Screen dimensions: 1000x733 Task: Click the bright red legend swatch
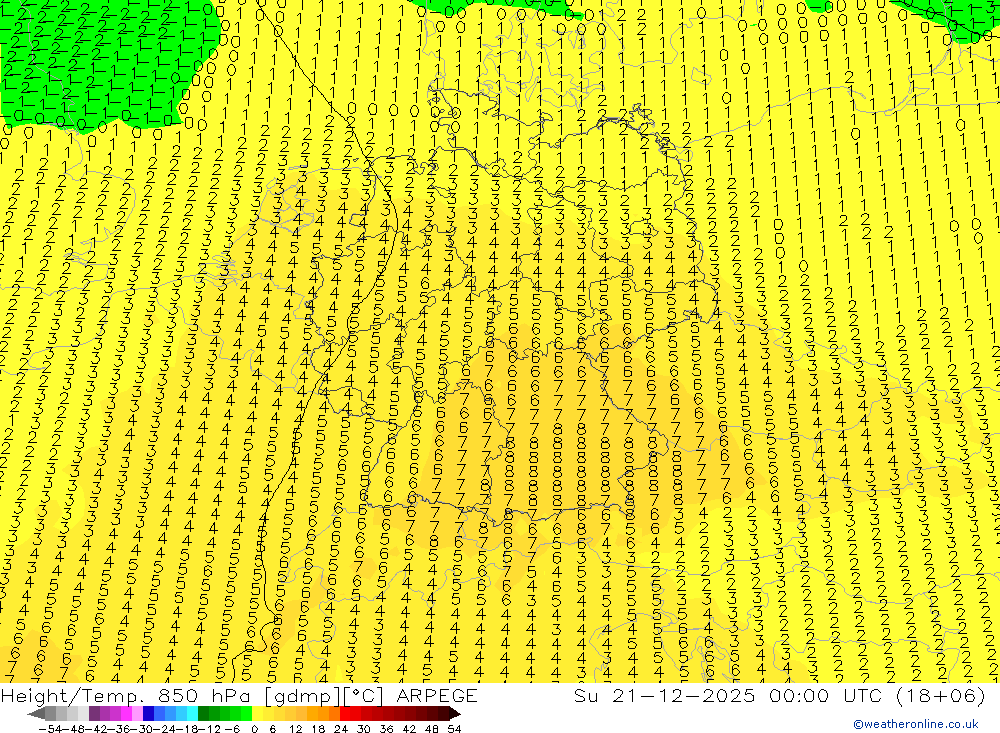(345, 714)
